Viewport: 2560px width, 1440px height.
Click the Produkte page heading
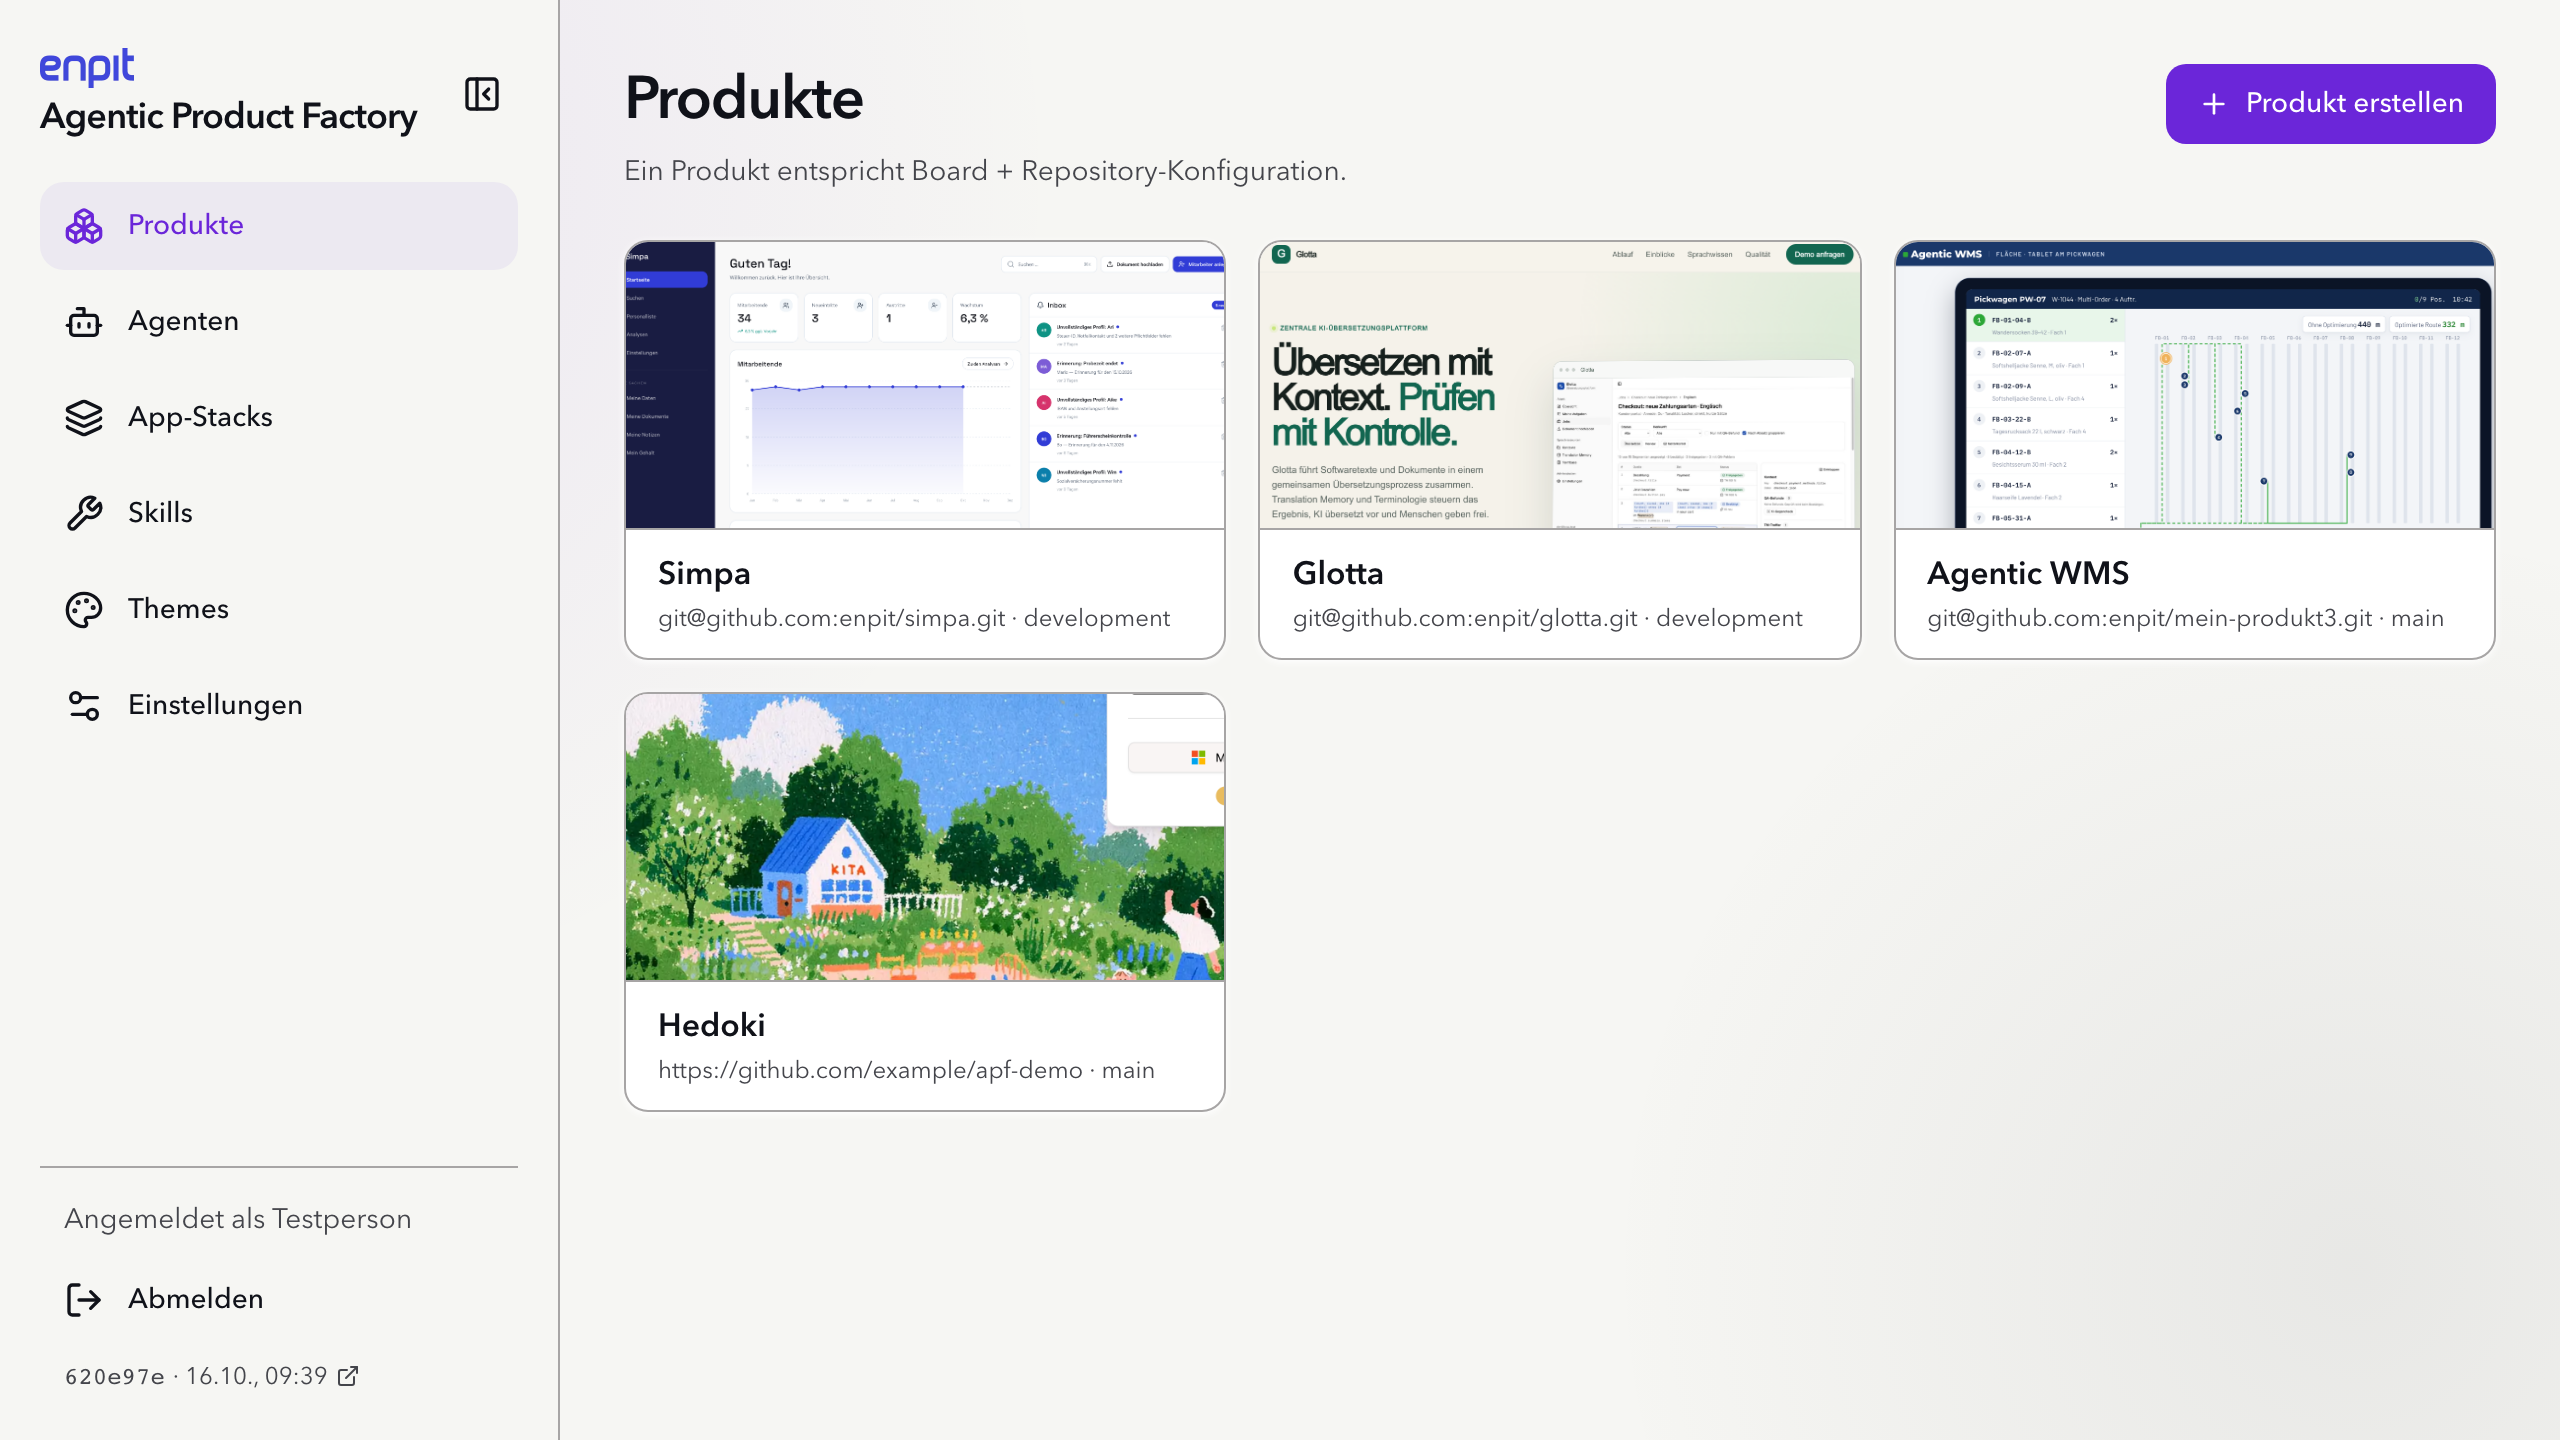744,99
